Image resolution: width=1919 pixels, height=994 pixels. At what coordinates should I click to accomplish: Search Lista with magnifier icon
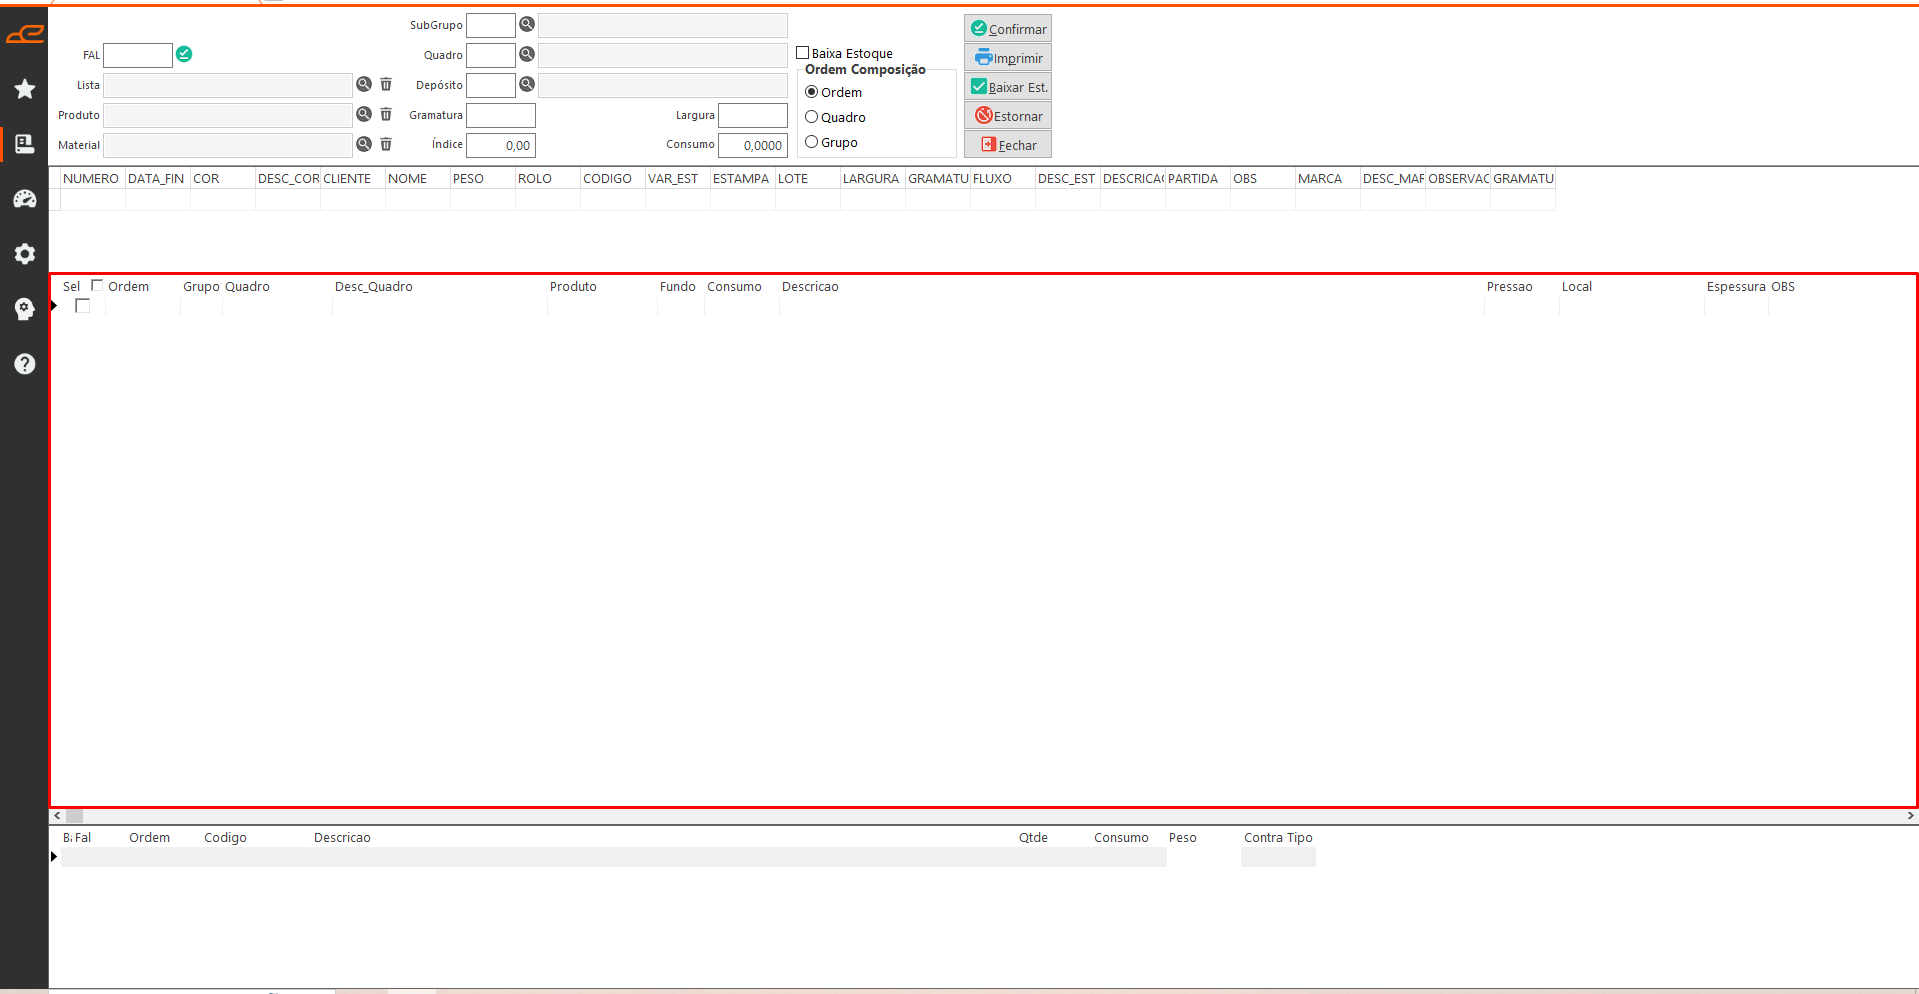(x=364, y=85)
